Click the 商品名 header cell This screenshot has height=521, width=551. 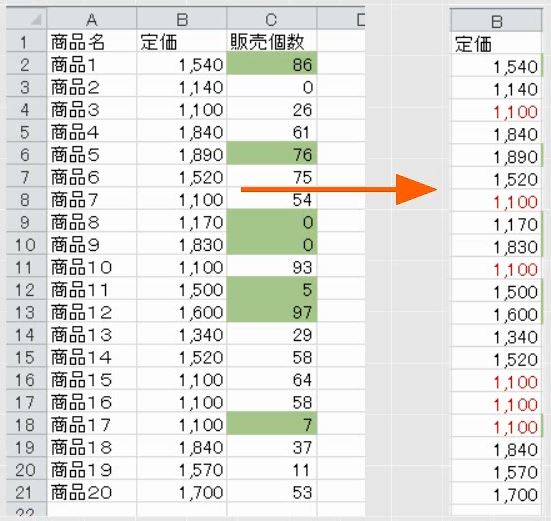coord(91,41)
